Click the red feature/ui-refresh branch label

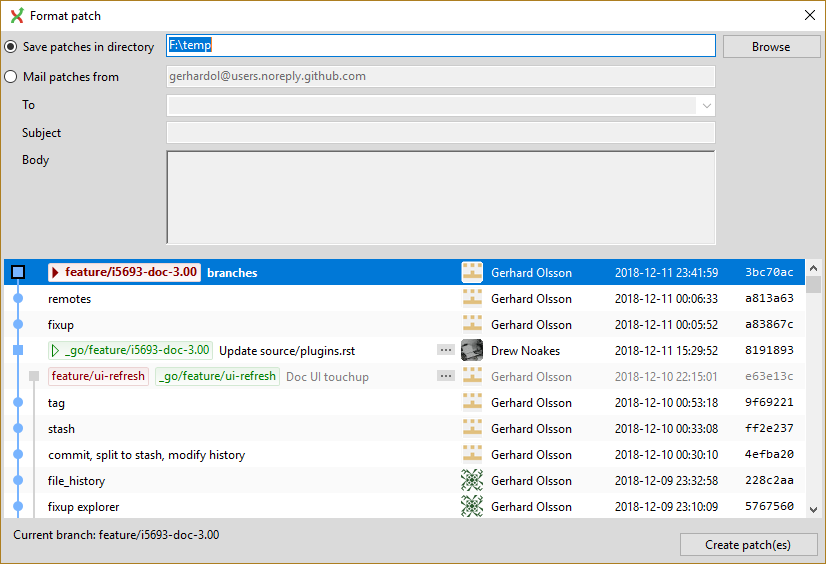pyautogui.click(x=98, y=376)
